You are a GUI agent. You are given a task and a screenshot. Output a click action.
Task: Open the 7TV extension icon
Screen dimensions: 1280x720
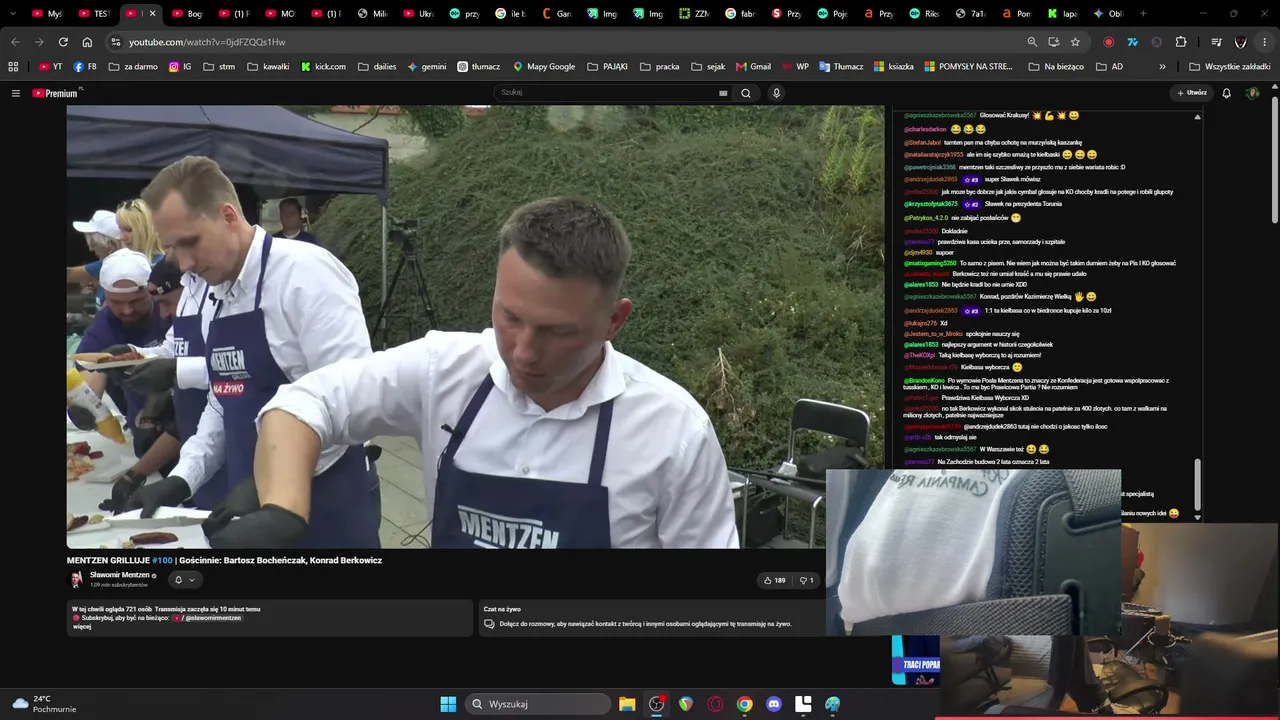pos(1132,42)
